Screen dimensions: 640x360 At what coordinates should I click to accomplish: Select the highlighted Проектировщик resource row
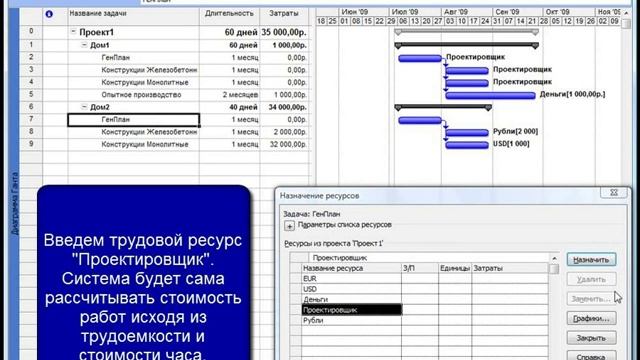pyautogui.click(x=351, y=310)
